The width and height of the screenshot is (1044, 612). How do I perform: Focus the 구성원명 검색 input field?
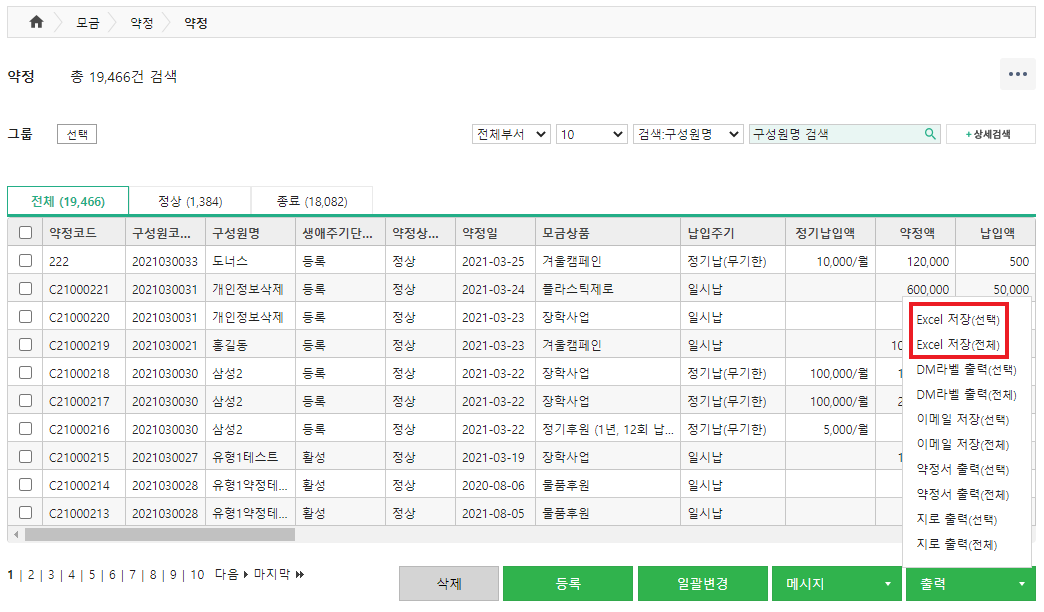(x=835, y=134)
